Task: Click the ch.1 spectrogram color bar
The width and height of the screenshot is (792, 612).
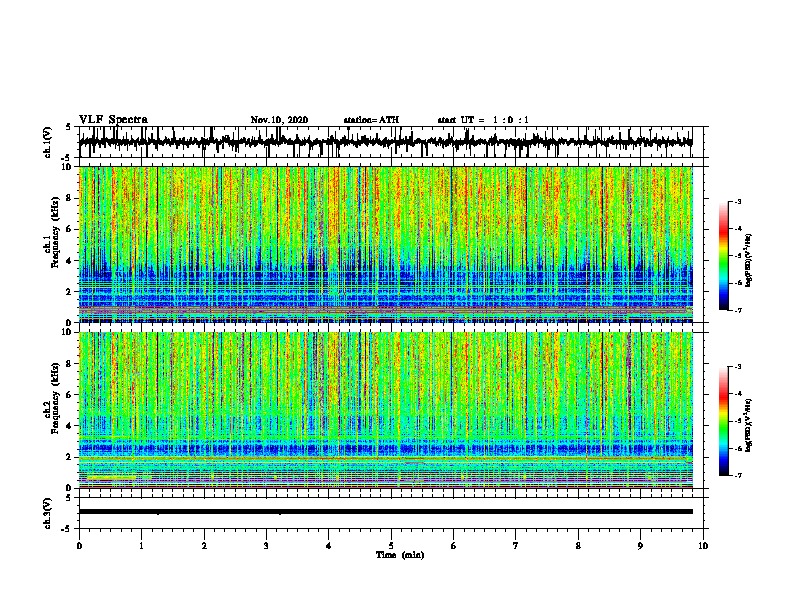Action: [x=724, y=256]
